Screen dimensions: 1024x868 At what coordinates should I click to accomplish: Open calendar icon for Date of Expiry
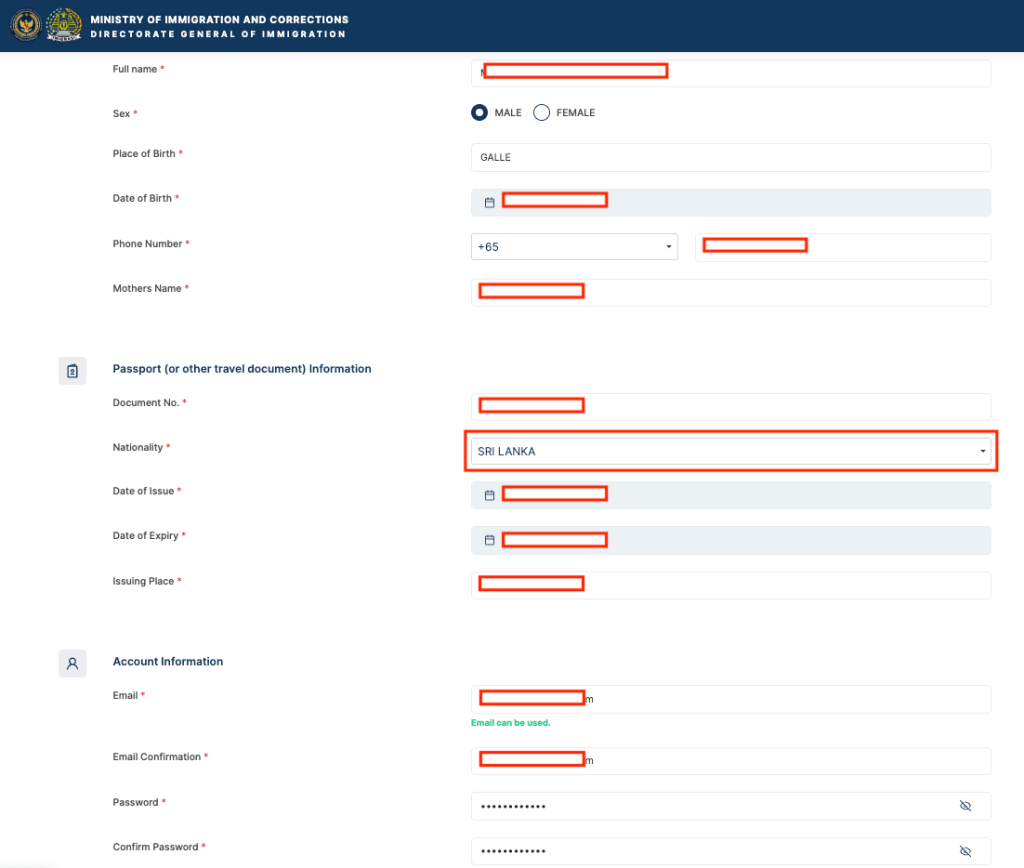pyautogui.click(x=489, y=540)
